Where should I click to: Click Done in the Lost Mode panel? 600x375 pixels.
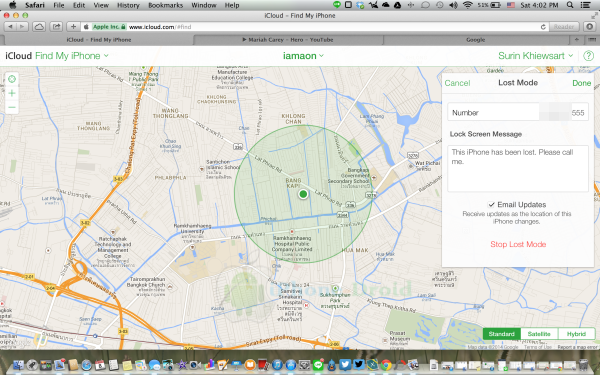tap(581, 83)
